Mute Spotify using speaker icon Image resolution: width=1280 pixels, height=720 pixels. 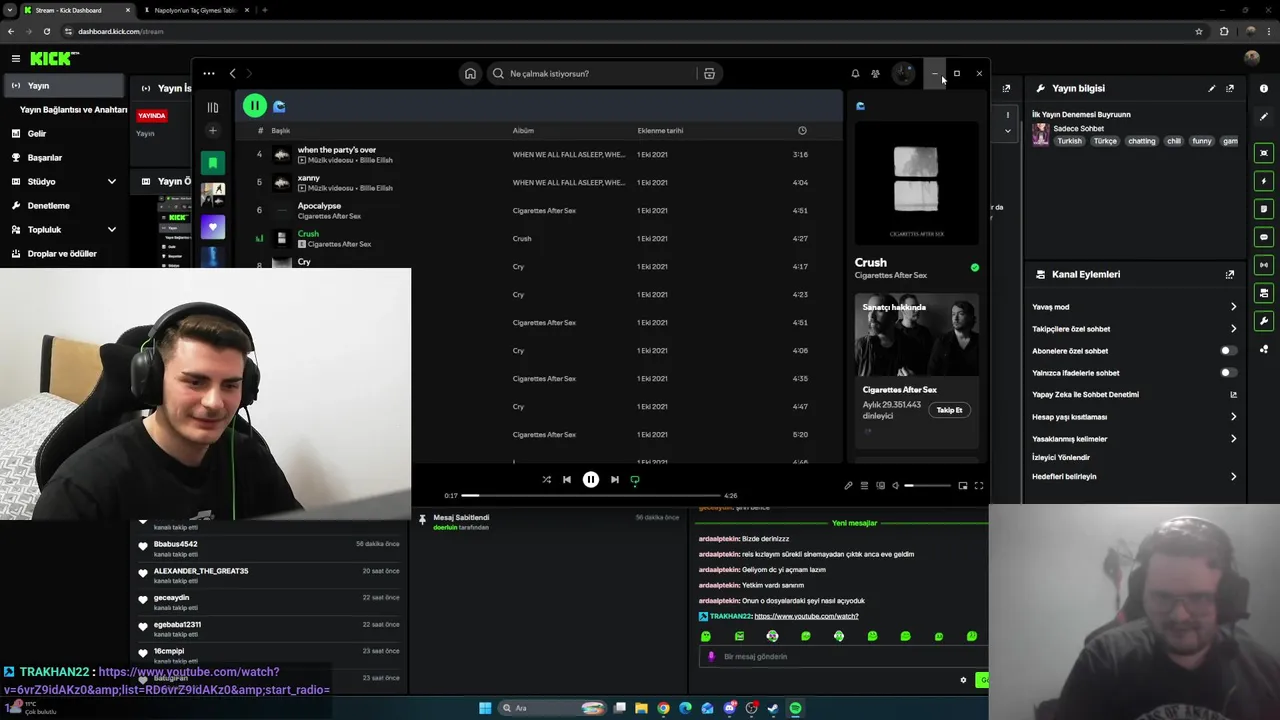coord(896,486)
